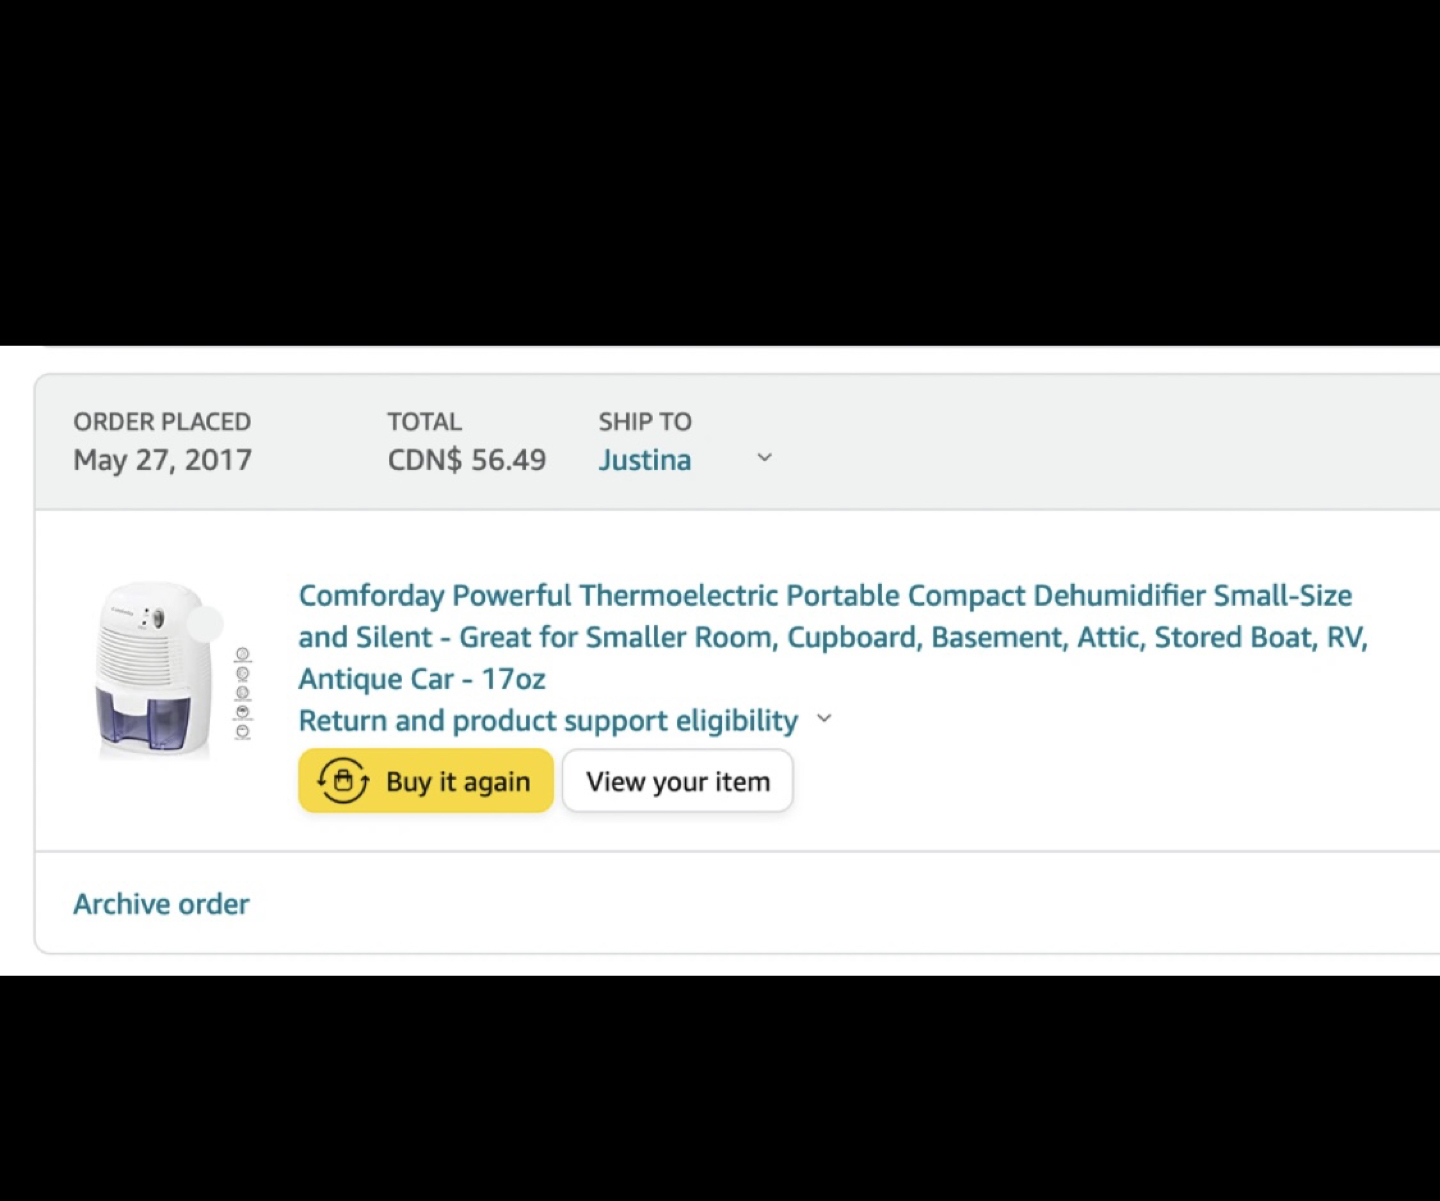
Task: Click the white dehumidifier product thumbnail
Action: [x=155, y=668]
